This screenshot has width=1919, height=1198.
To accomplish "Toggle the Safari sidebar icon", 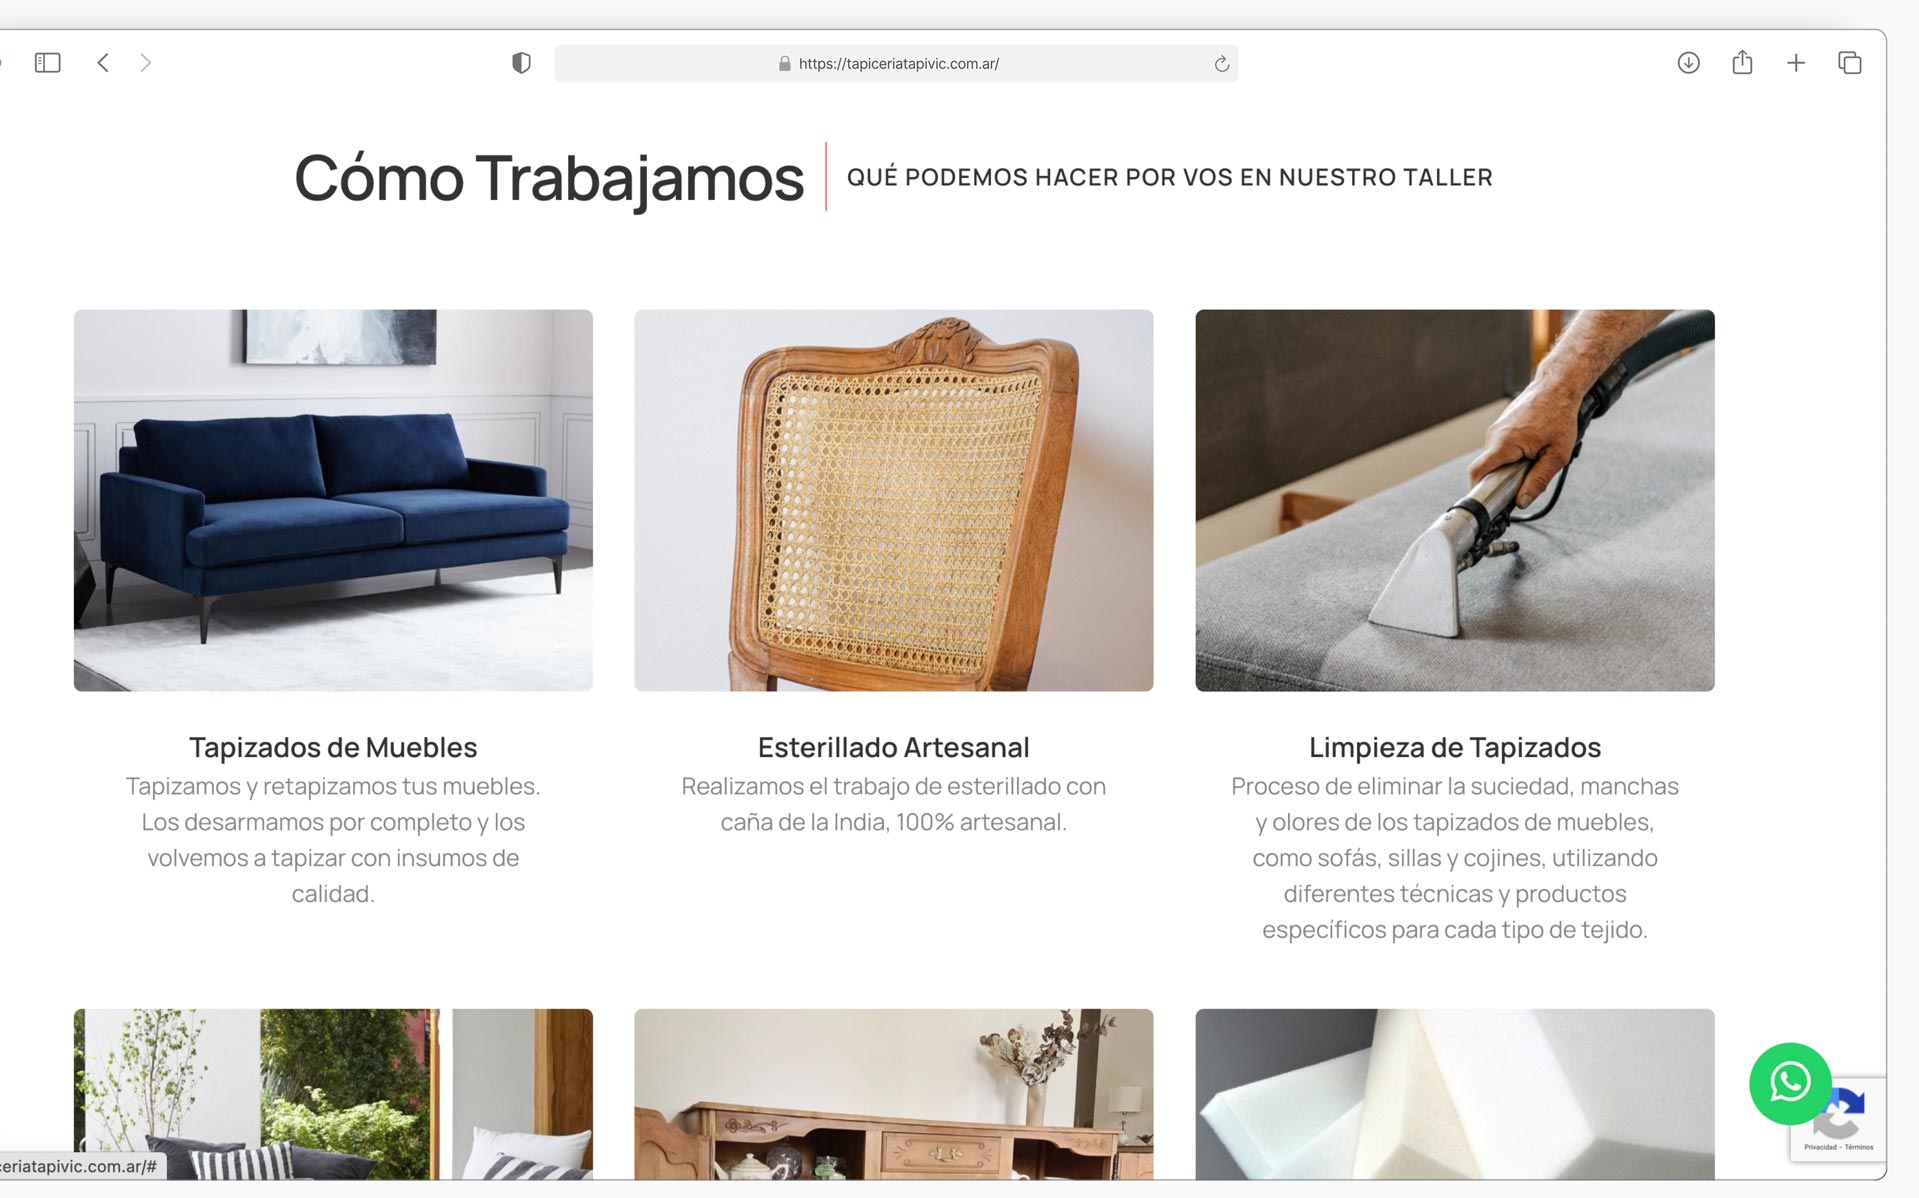I will [x=47, y=63].
